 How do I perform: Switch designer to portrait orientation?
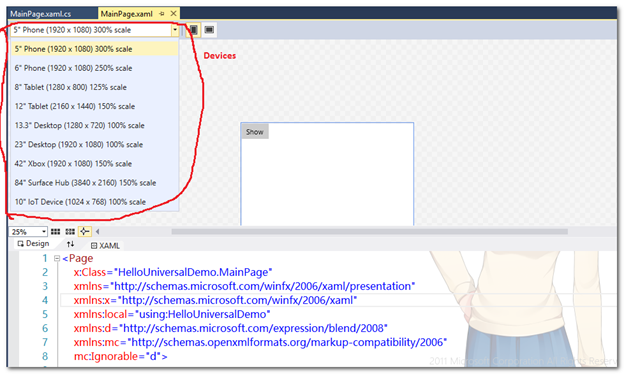193,30
